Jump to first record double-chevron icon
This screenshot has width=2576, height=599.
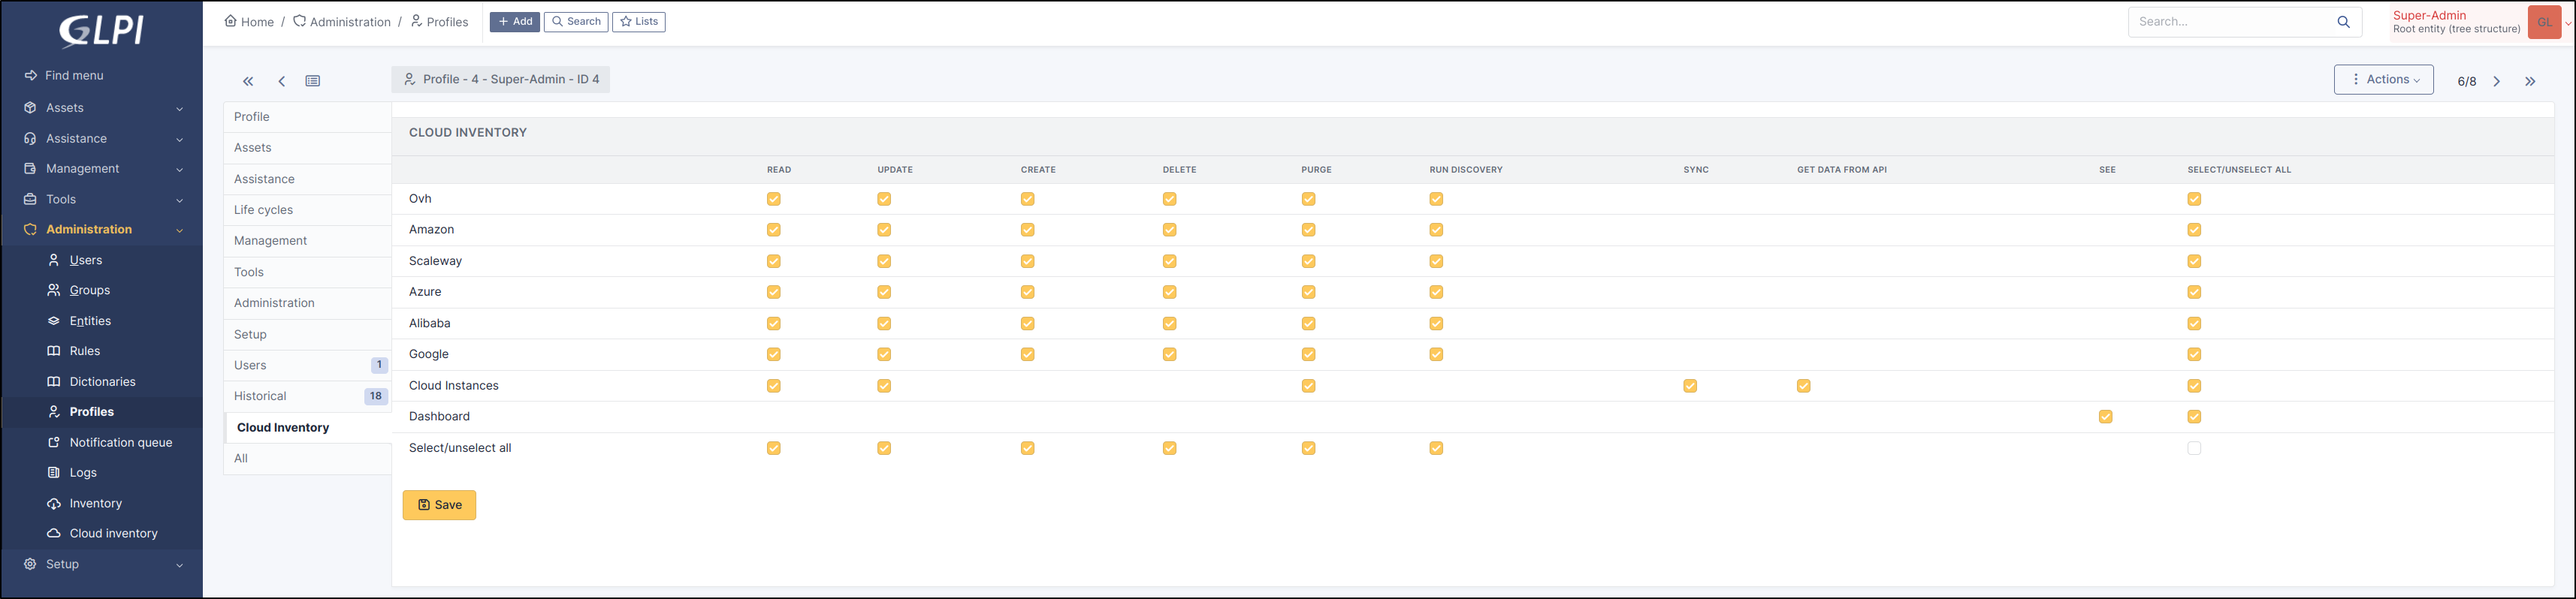click(x=248, y=82)
